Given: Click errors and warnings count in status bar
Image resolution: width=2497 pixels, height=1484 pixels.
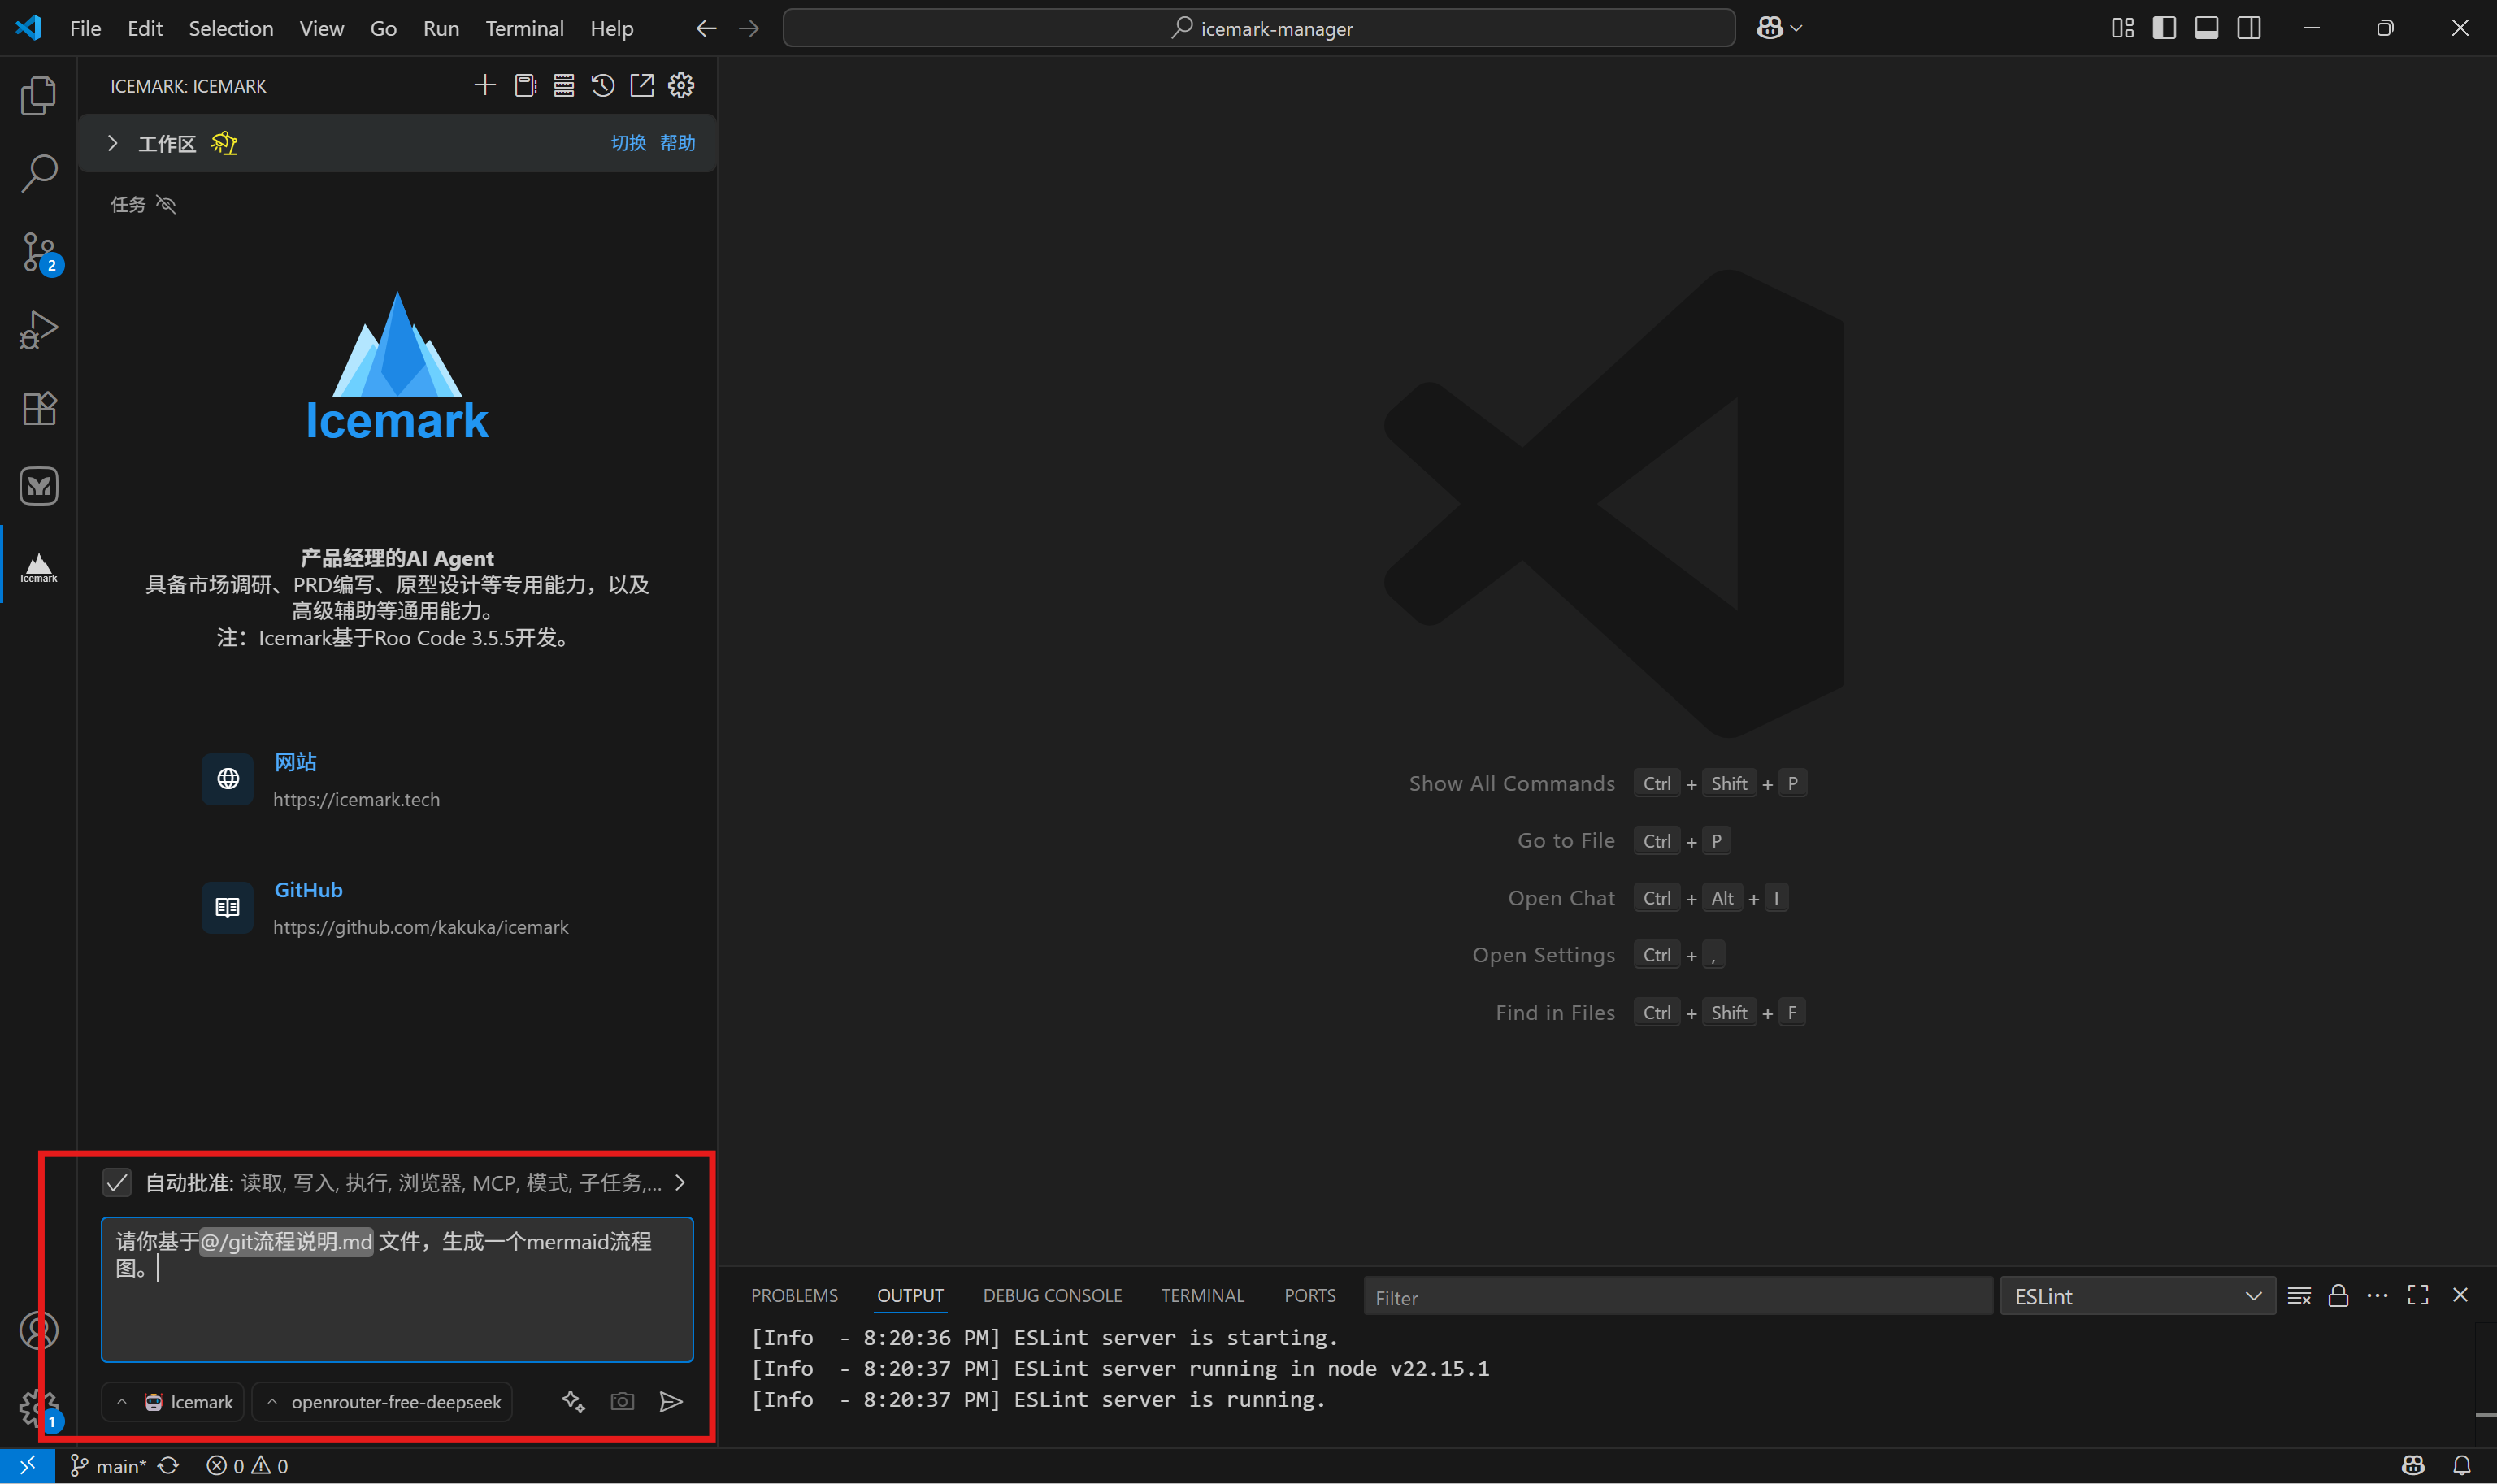Looking at the screenshot, I should click(247, 1466).
